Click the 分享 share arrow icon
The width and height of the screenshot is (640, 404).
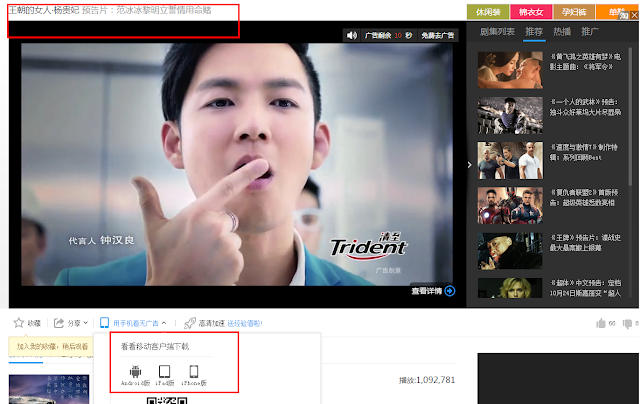(59, 323)
